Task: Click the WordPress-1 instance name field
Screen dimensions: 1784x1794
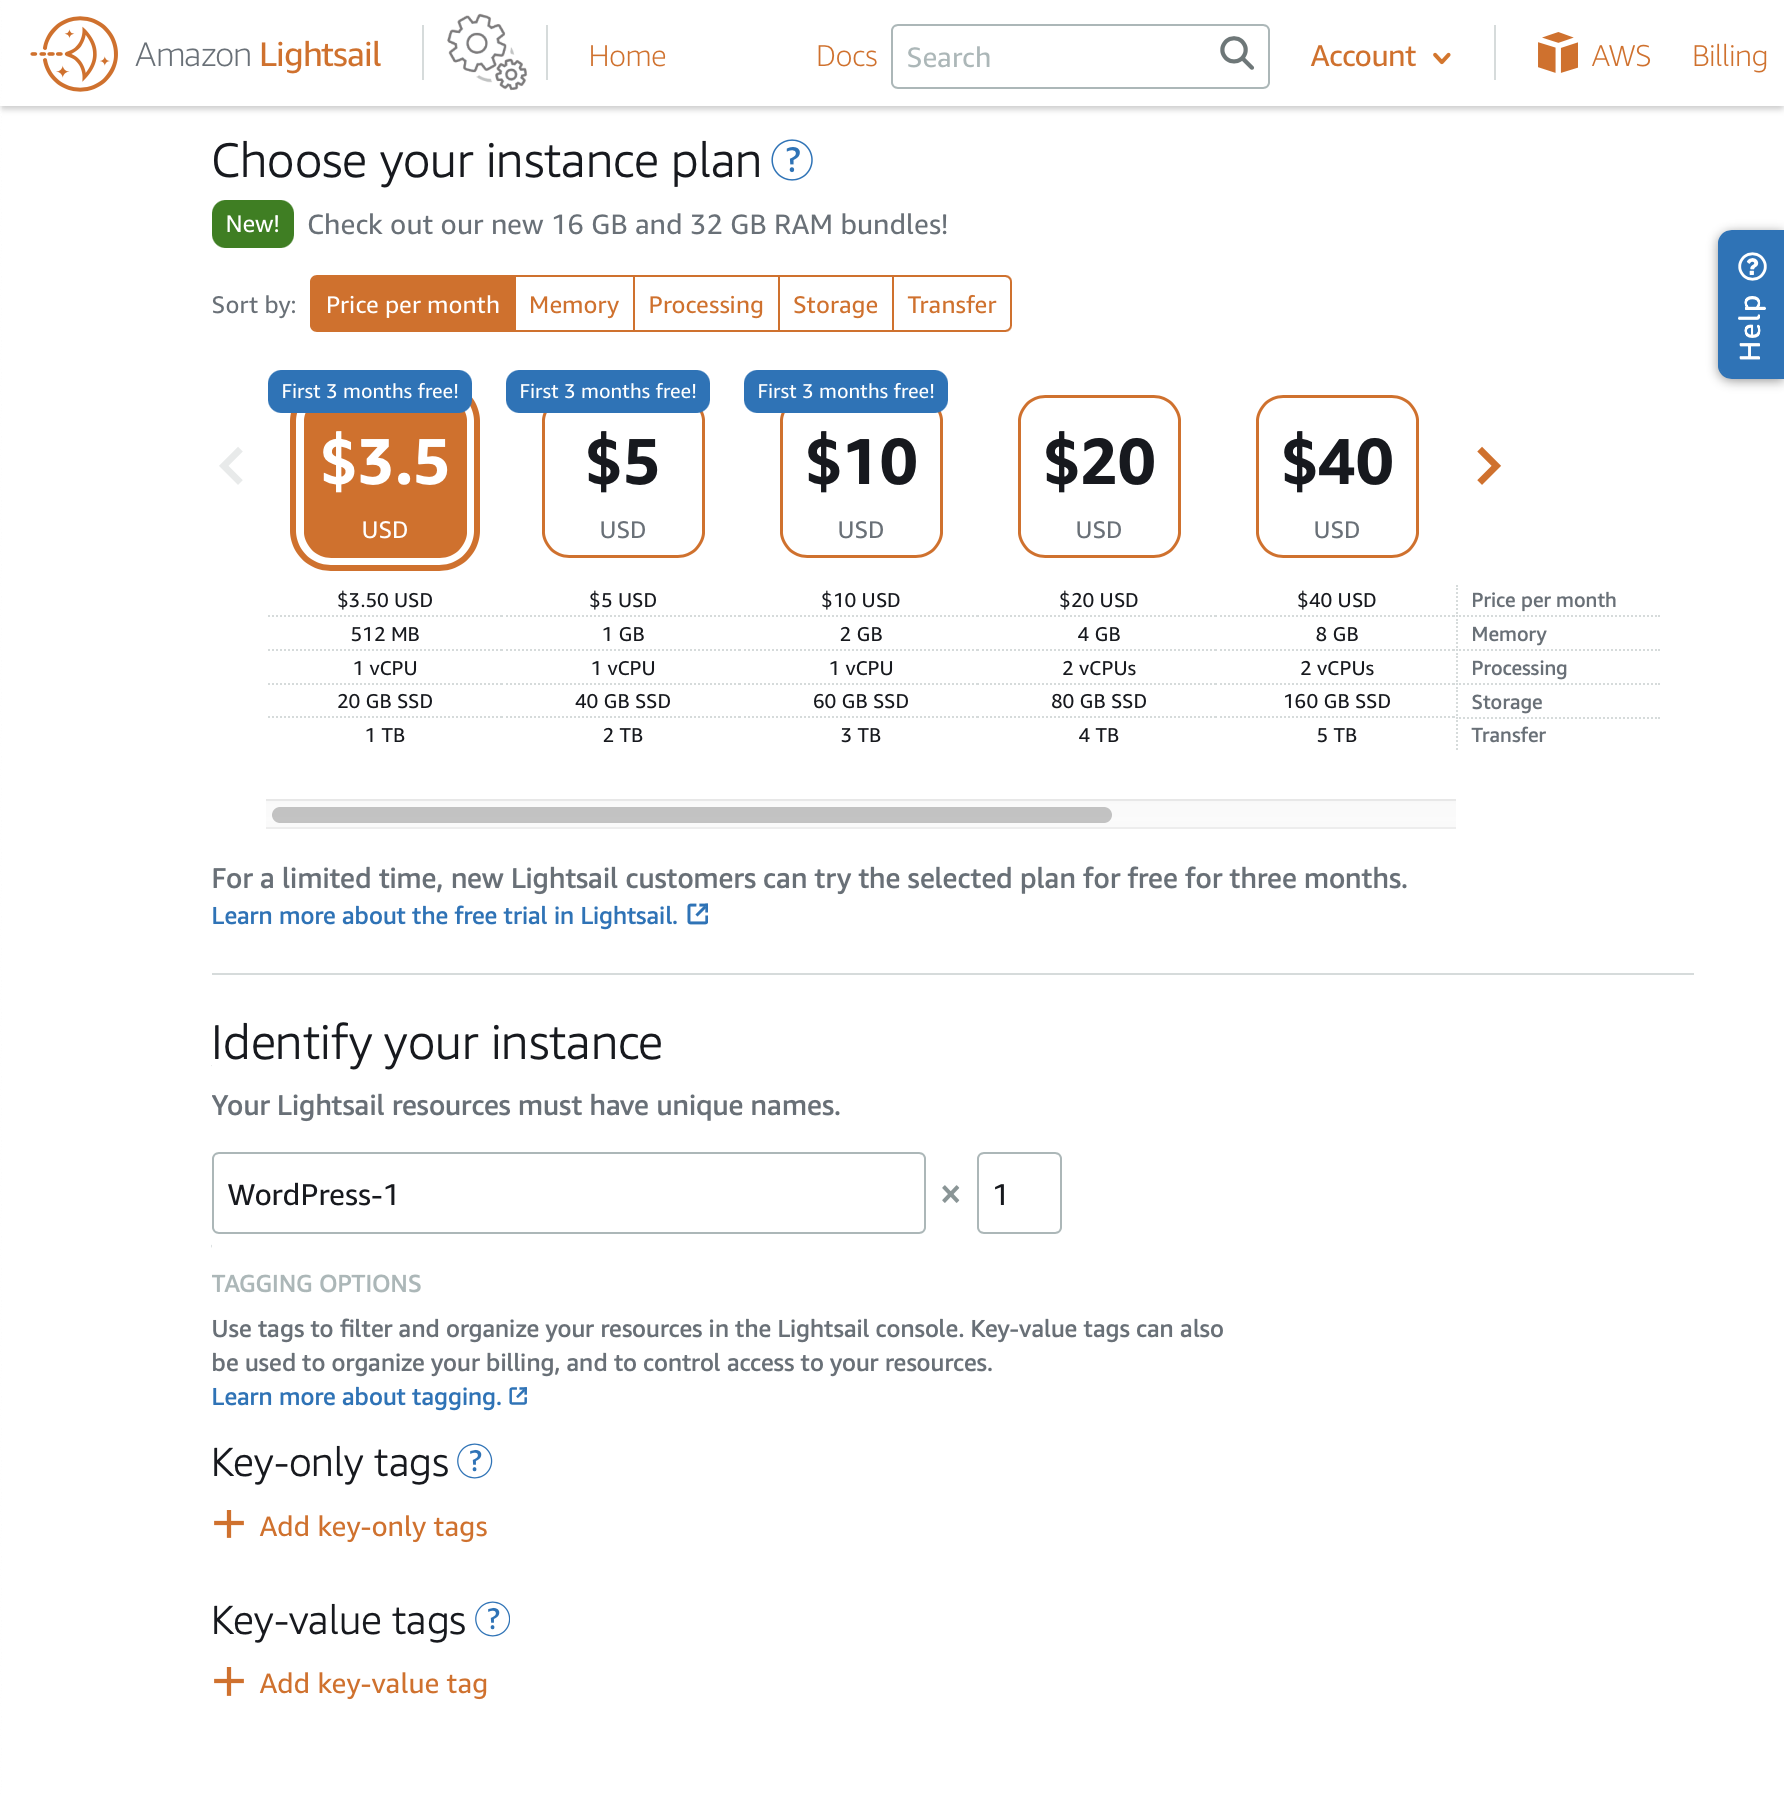Action: tap(567, 1193)
